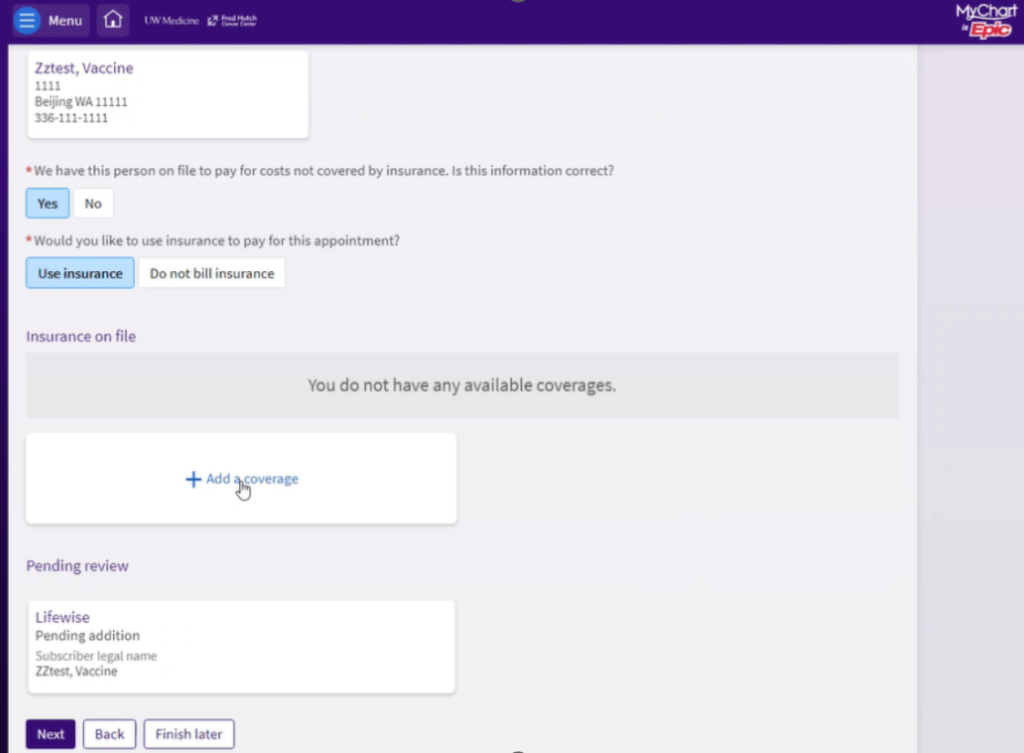
Task: Click the UW Medicine logo
Action: tap(171, 20)
